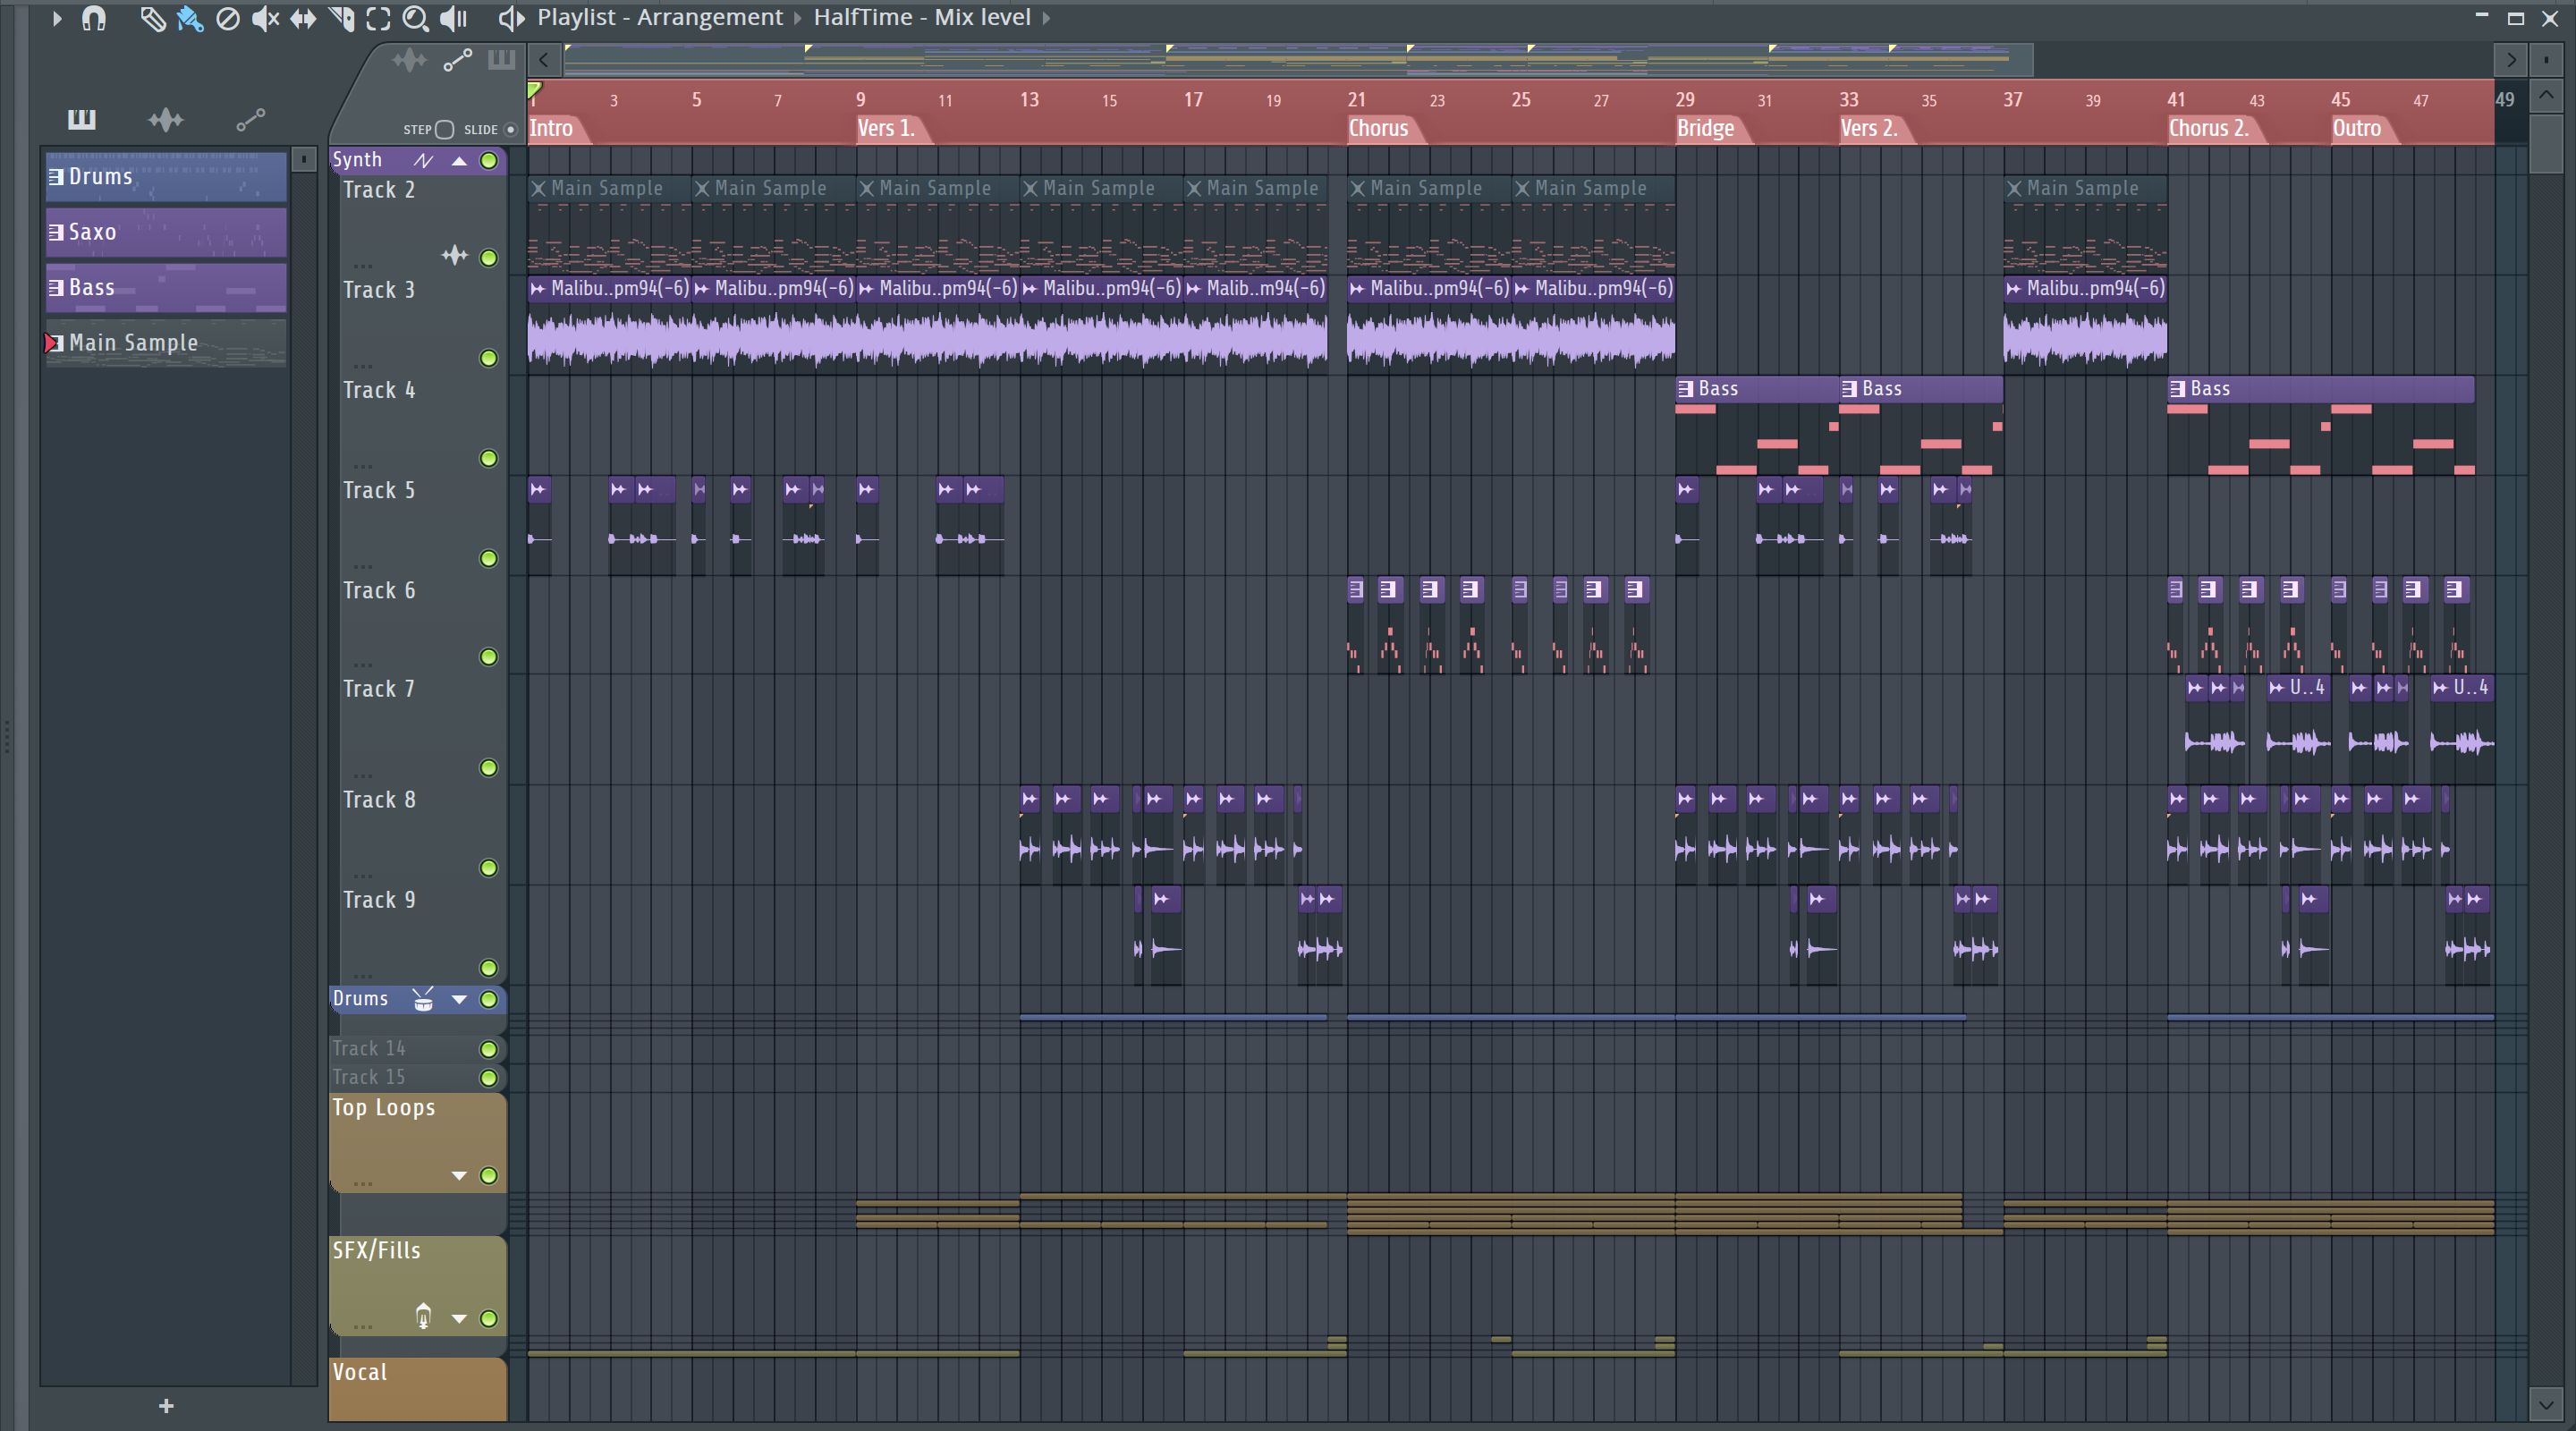Mute Track 5 with green LED
This screenshot has height=1431, width=2576.
(x=488, y=558)
